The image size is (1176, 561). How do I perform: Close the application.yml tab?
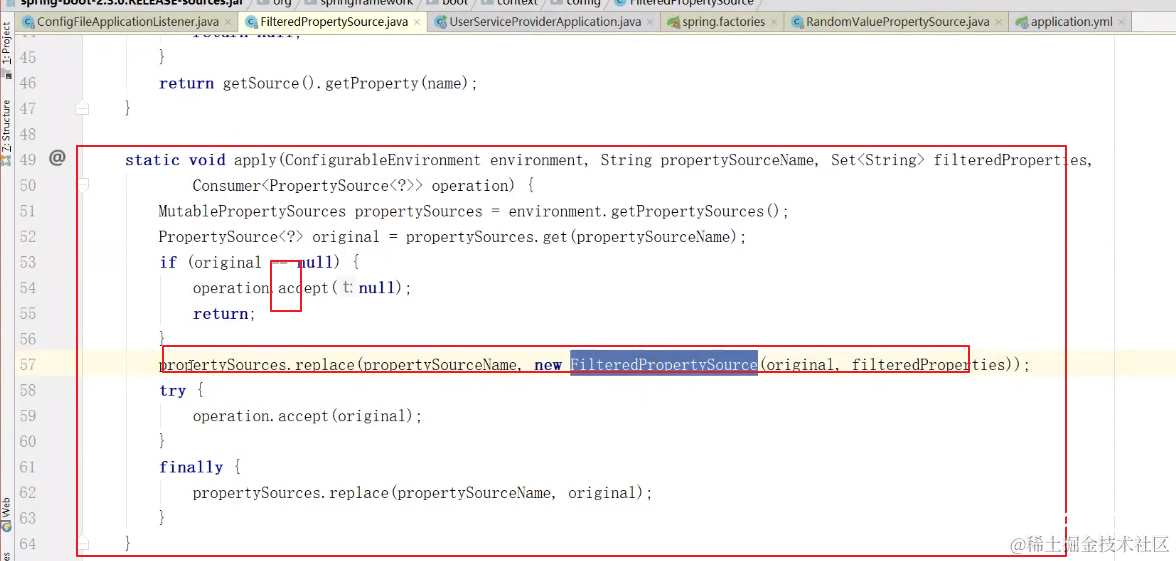click(1120, 22)
